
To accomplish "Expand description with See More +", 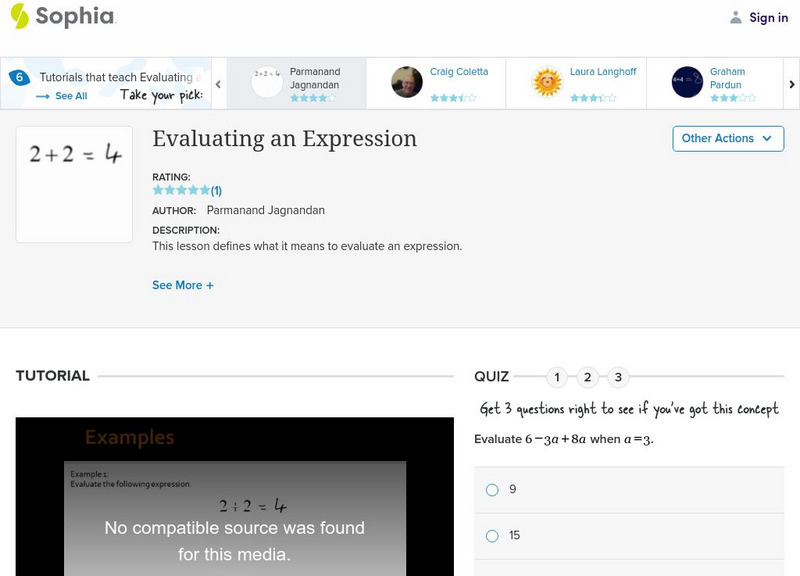I will click(183, 285).
